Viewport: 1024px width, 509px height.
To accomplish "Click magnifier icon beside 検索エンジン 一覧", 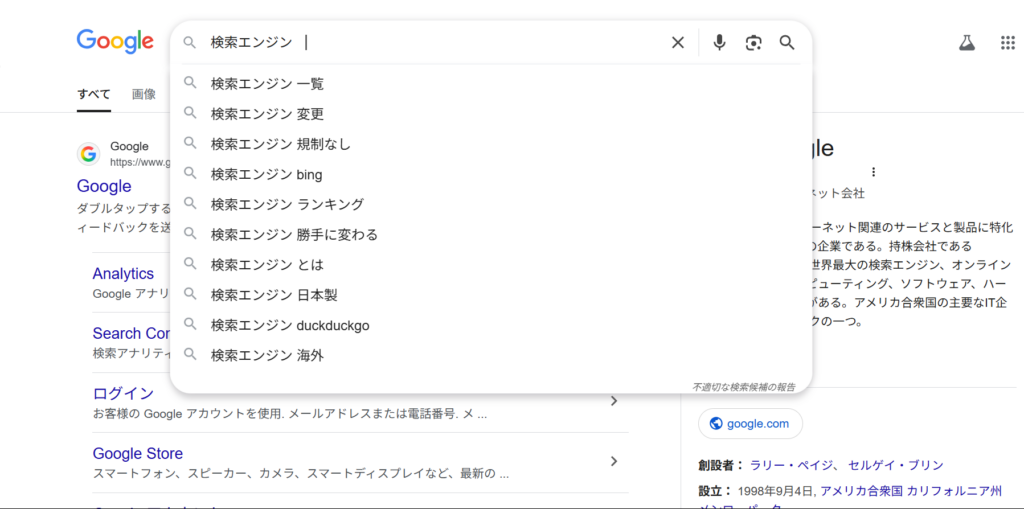I will click(190, 83).
